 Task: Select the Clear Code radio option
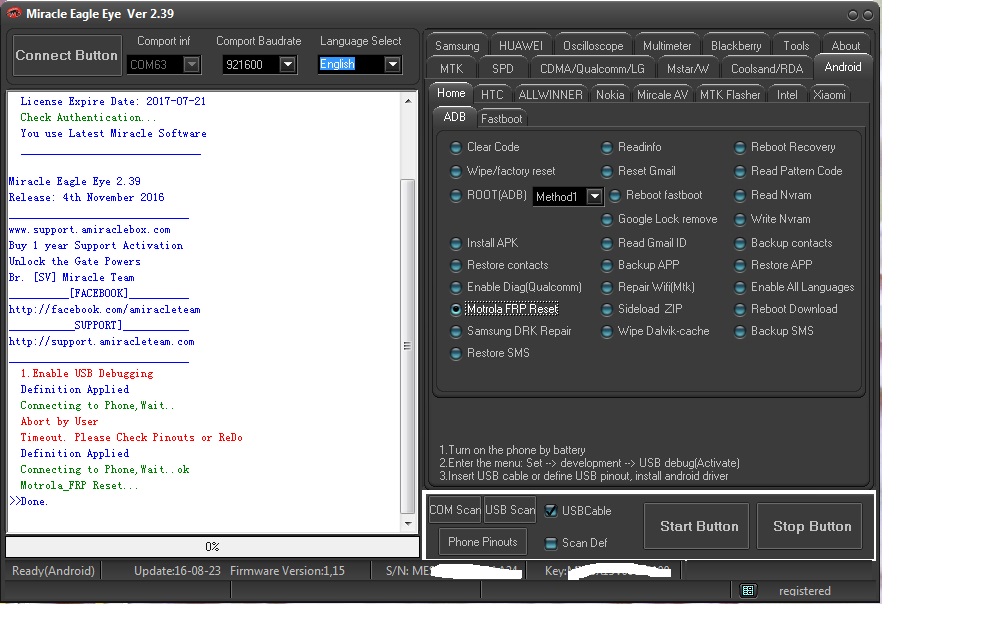click(456, 147)
